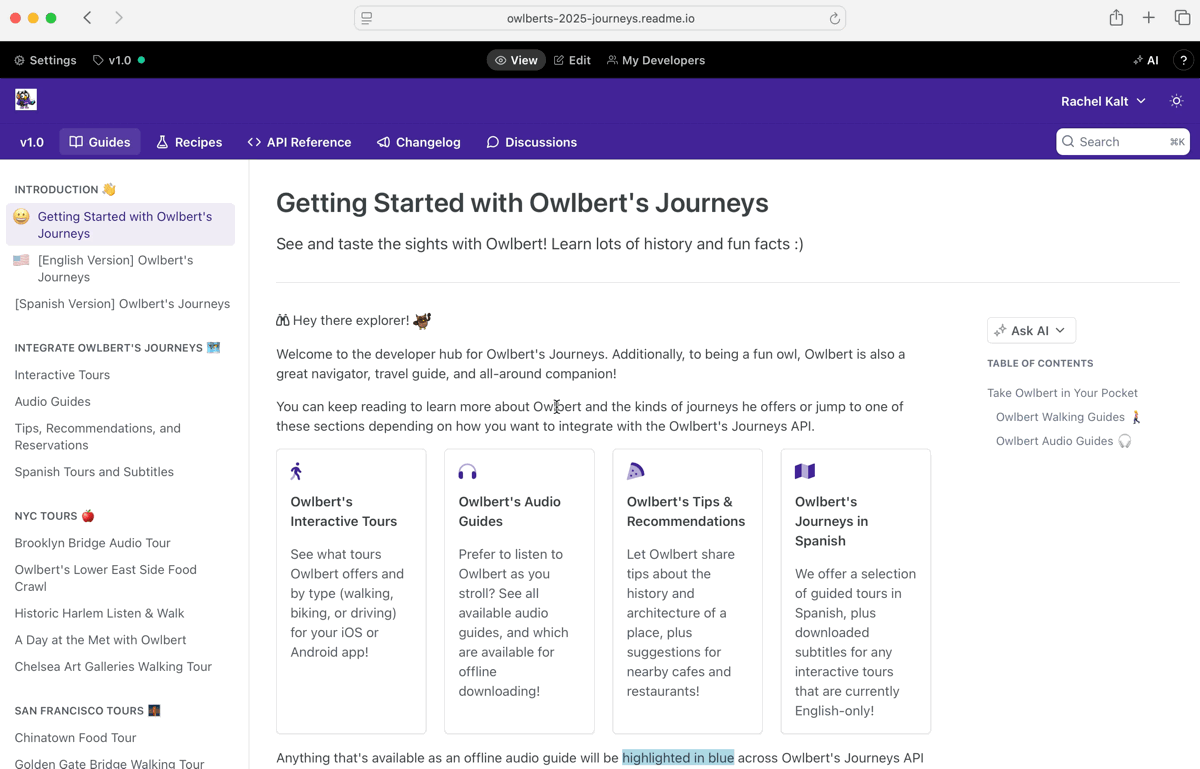Jump to Owlbert Audio Guides in table of contents
The width and height of the screenshot is (1200, 769).
click(x=1064, y=441)
